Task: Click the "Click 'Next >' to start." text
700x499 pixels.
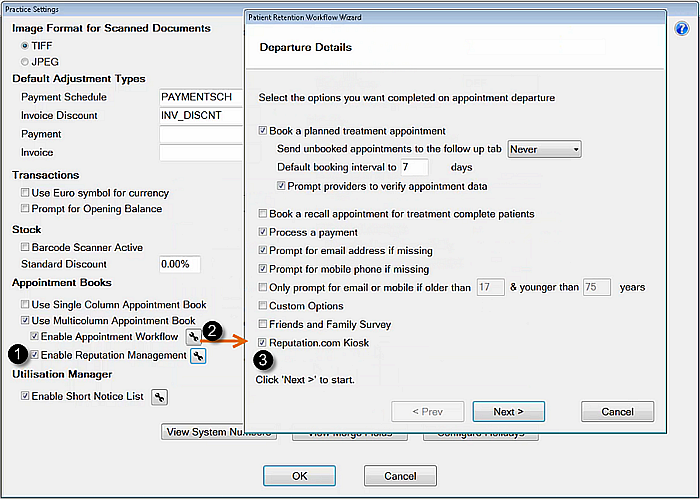Action: [305, 380]
